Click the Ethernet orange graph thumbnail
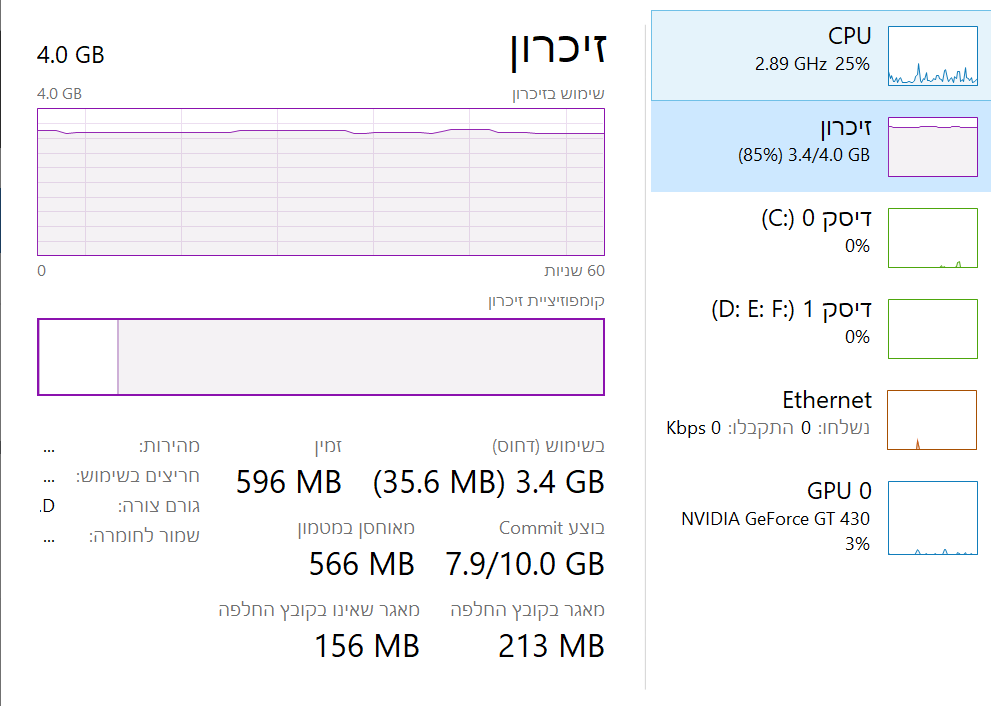Image resolution: width=991 pixels, height=706 pixels. point(932,420)
